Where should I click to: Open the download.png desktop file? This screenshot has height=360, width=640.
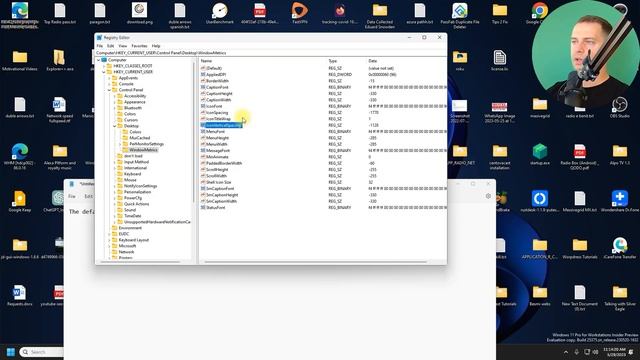click(x=140, y=14)
